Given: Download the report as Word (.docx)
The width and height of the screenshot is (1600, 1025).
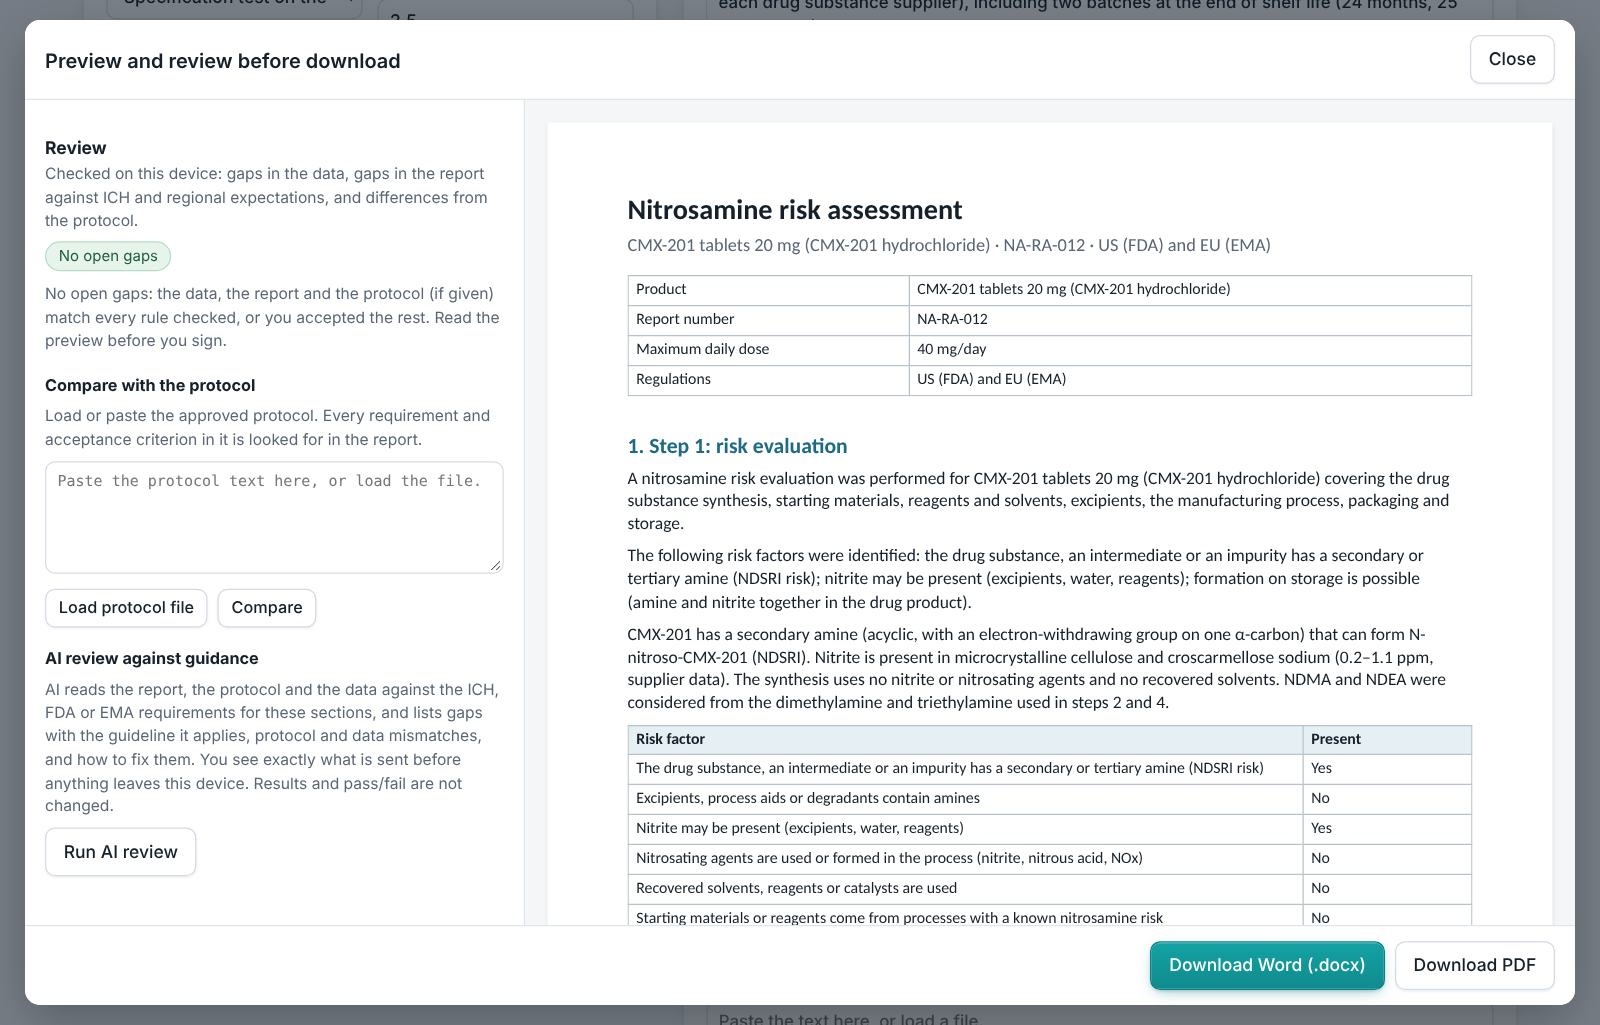Looking at the screenshot, I should pyautogui.click(x=1267, y=965).
